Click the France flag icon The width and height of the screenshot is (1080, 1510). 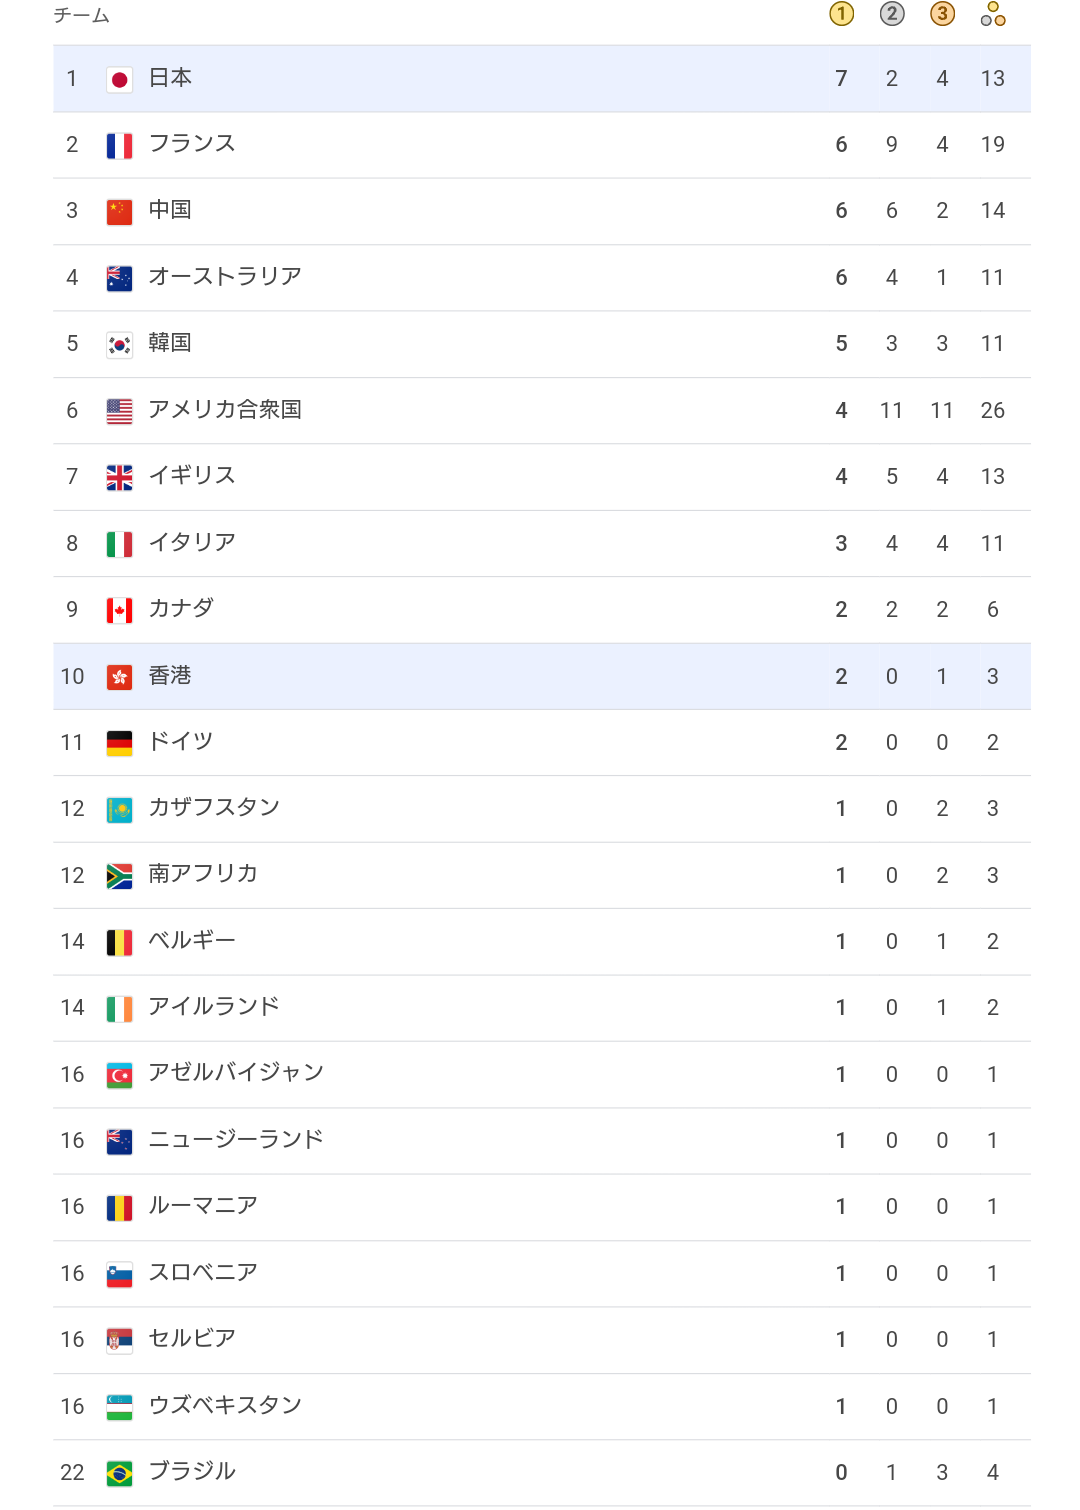coord(120,146)
